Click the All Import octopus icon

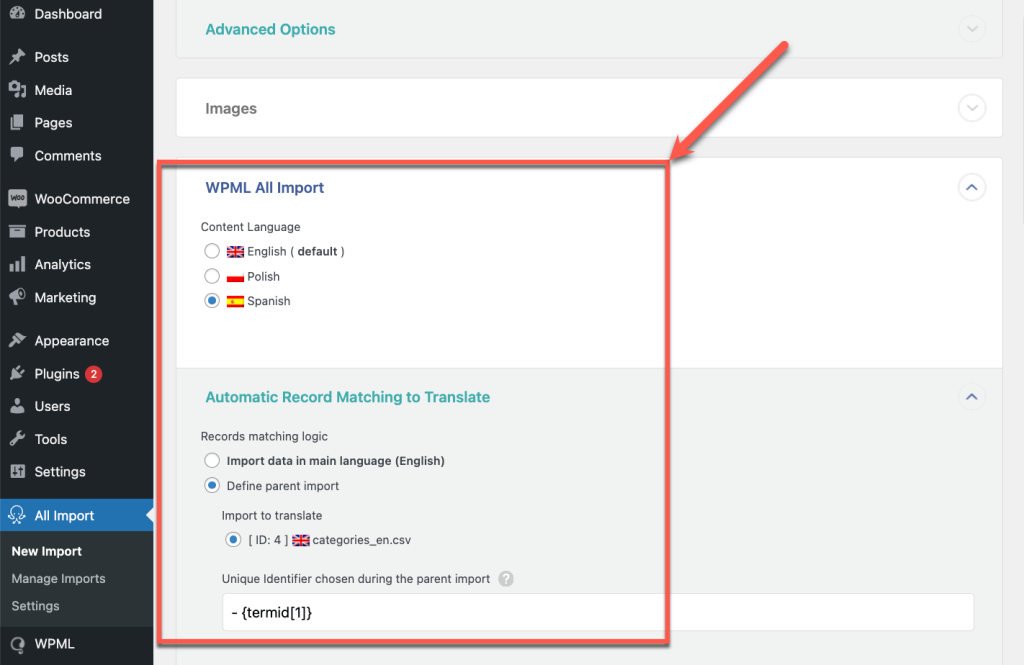(17, 515)
